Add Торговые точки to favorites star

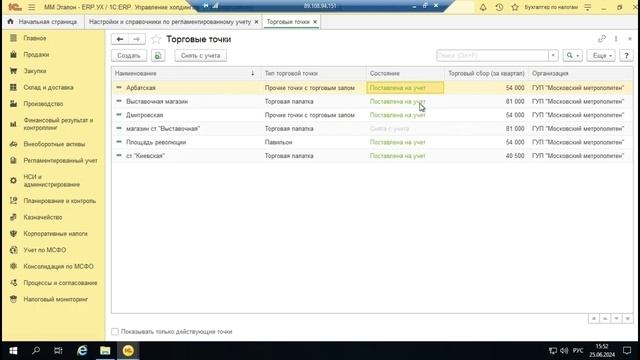(156, 39)
